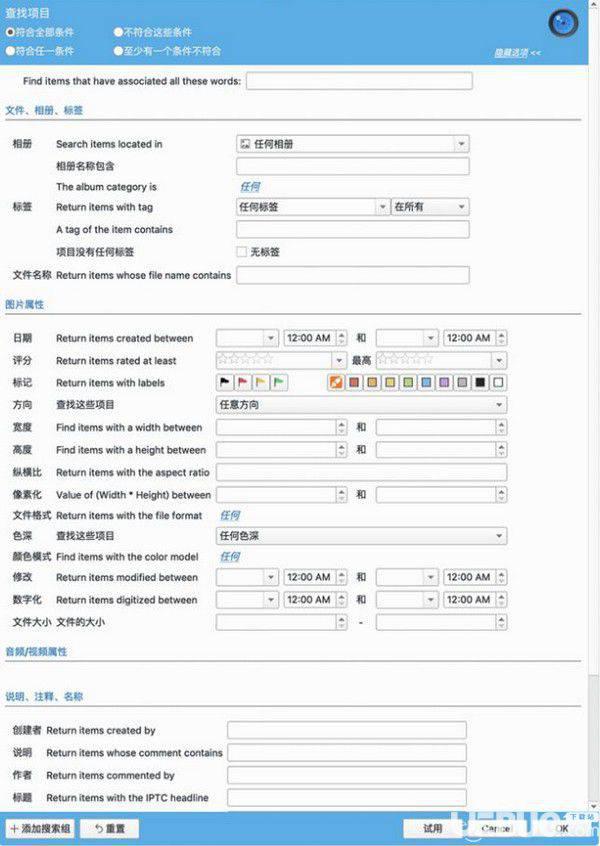
Task: Select the orange no-color label icon
Action: (x=336, y=383)
